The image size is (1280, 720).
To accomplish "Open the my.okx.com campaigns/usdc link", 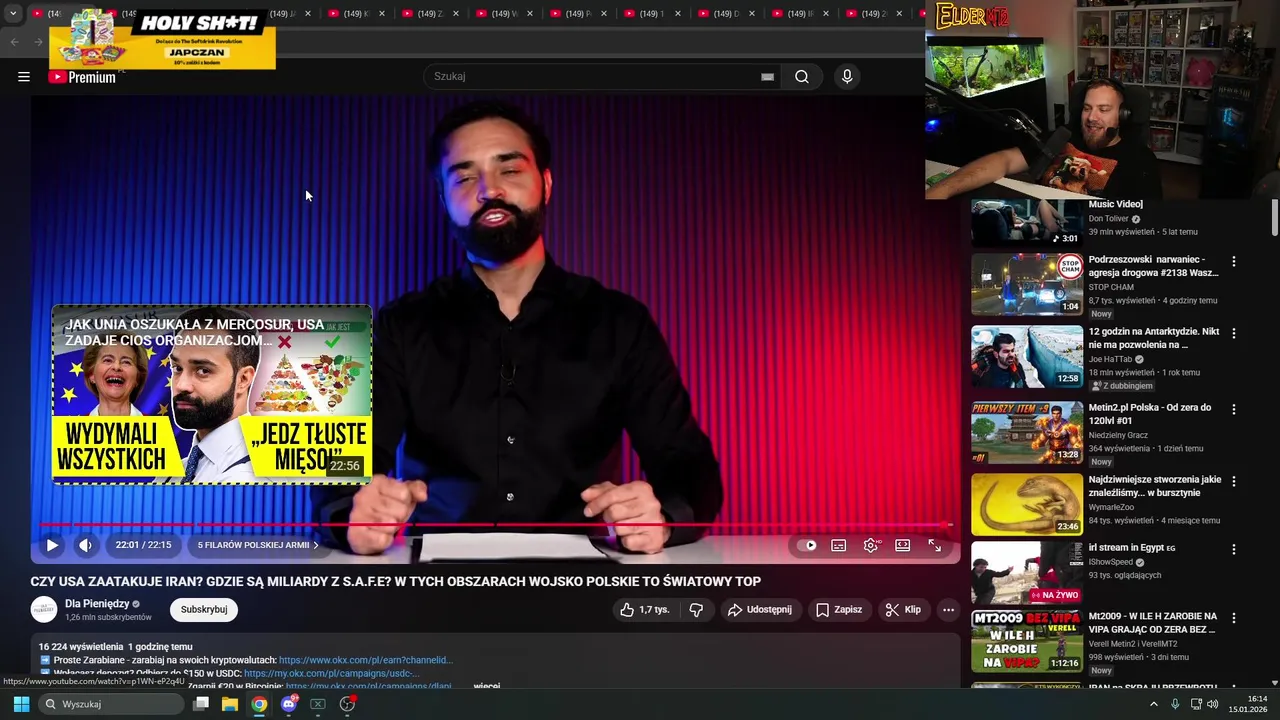I will (332, 673).
